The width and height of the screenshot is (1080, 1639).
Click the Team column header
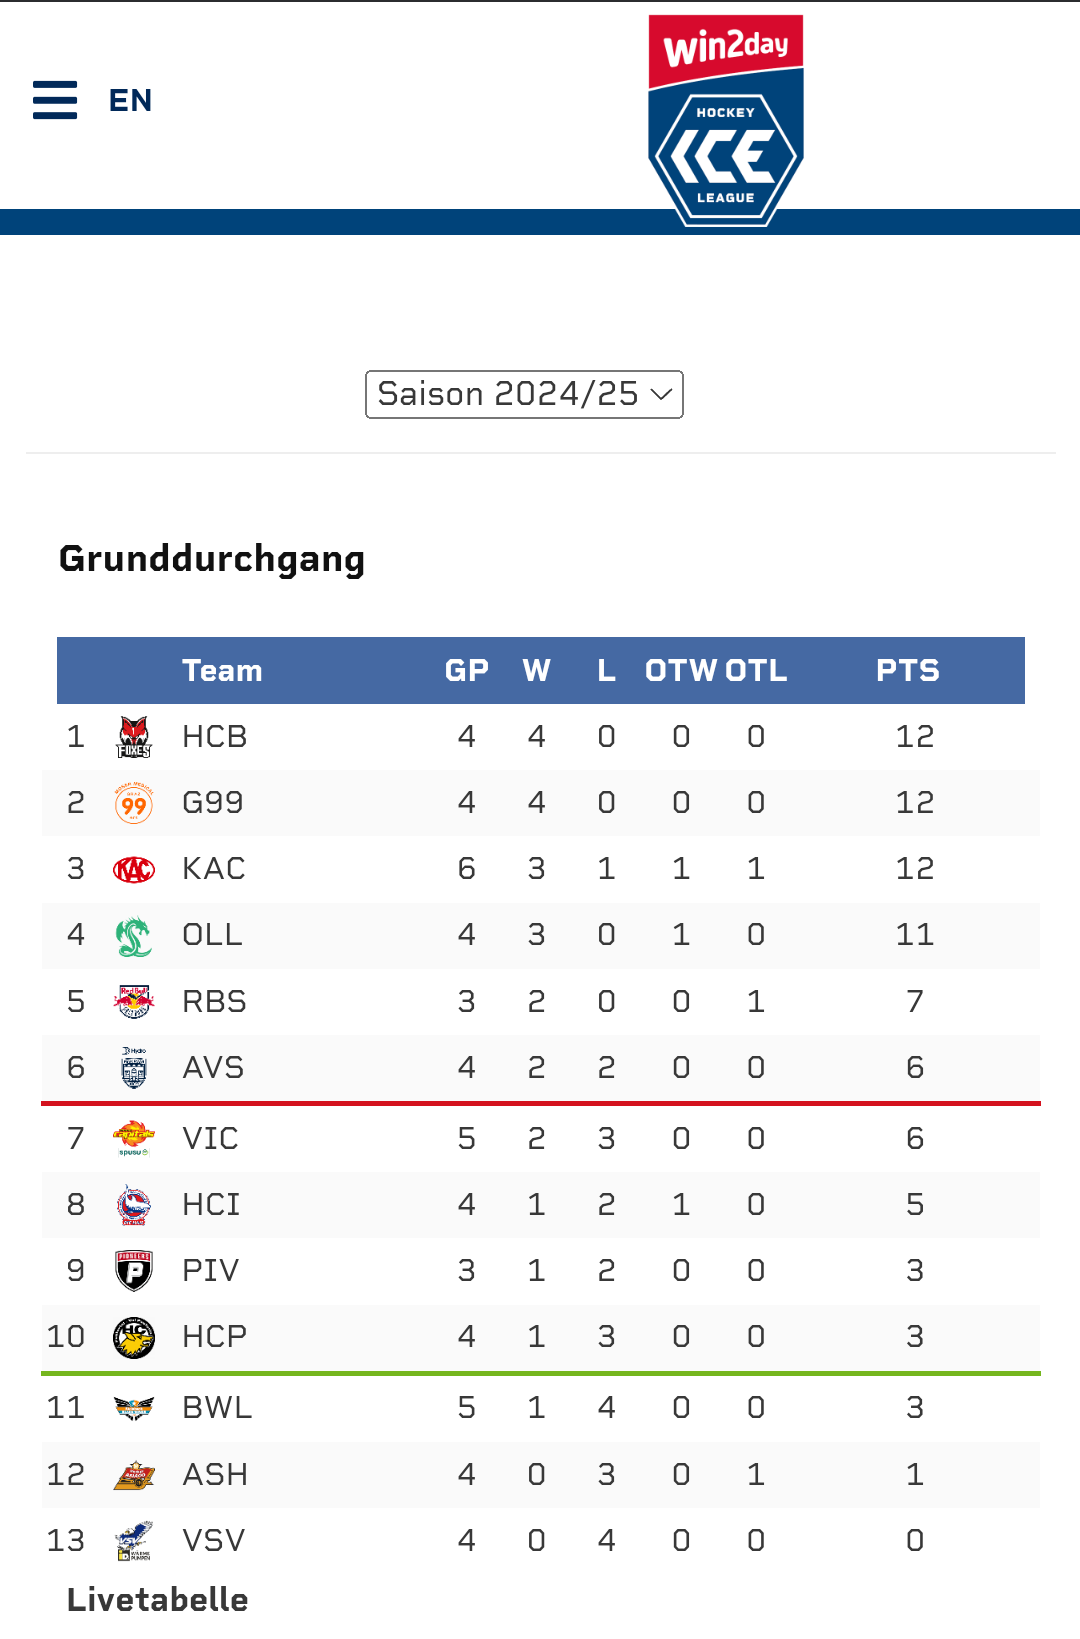pos(222,670)
